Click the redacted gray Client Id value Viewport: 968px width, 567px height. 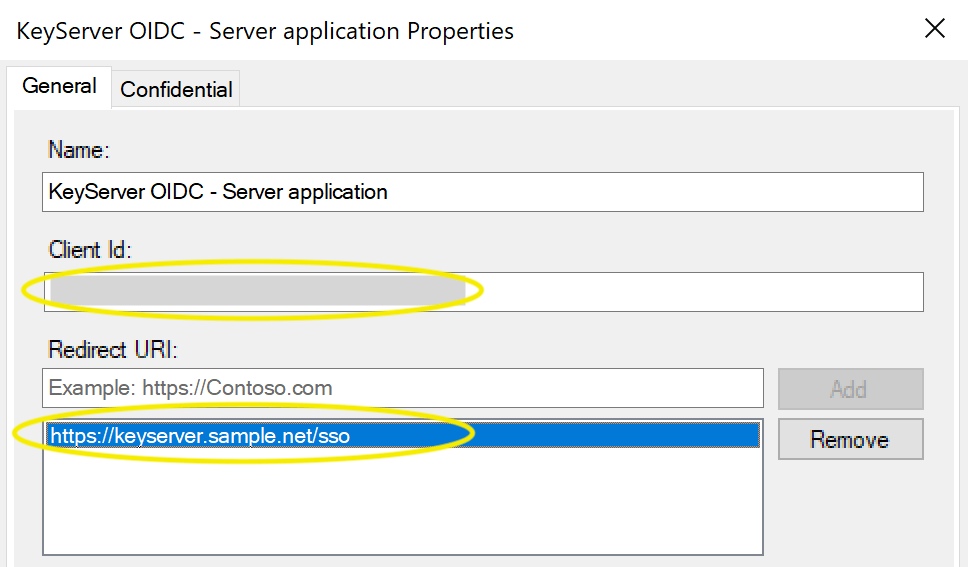(x=256, y=291)
